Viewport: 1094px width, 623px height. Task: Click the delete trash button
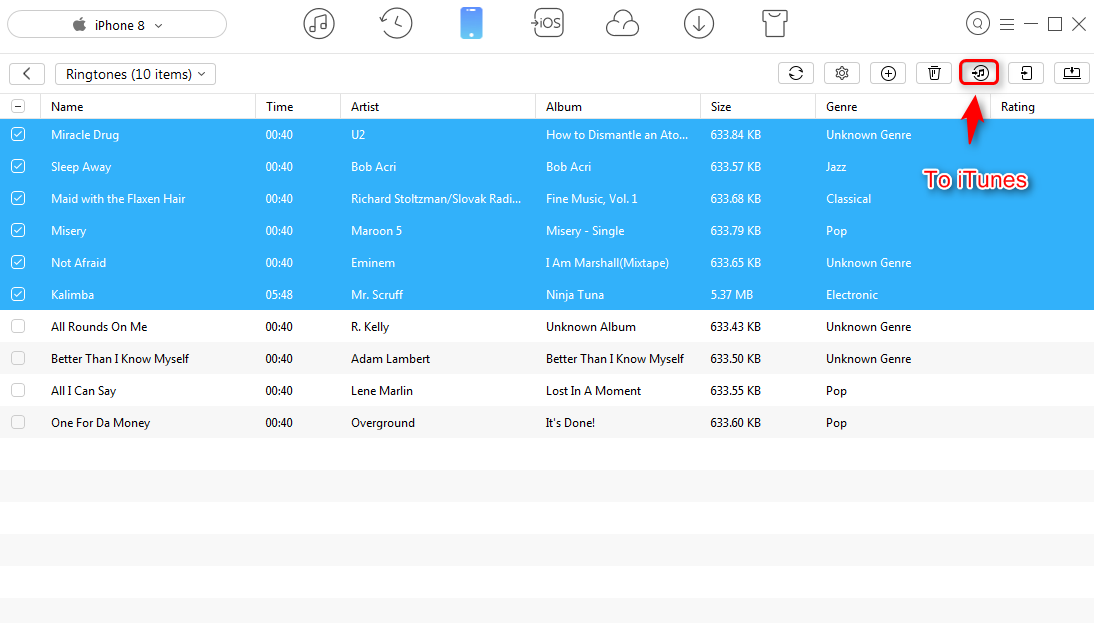(934, 73)
